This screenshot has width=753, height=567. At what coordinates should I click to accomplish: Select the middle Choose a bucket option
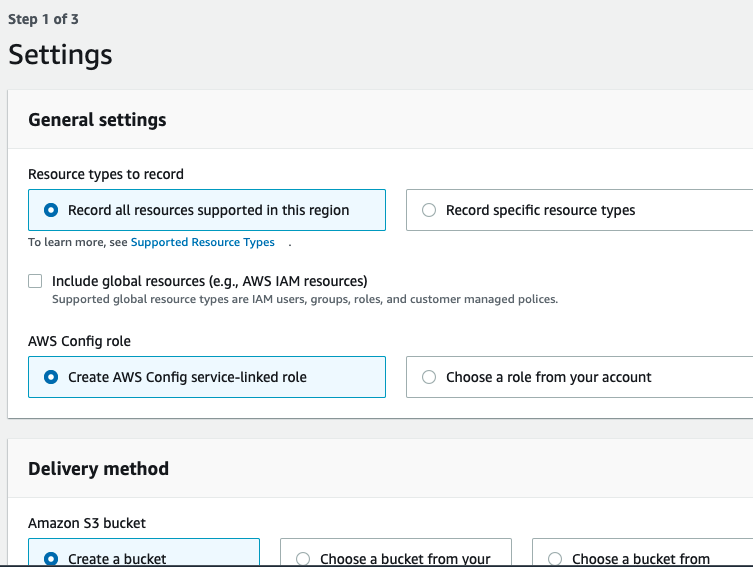[x=304, y=559]
